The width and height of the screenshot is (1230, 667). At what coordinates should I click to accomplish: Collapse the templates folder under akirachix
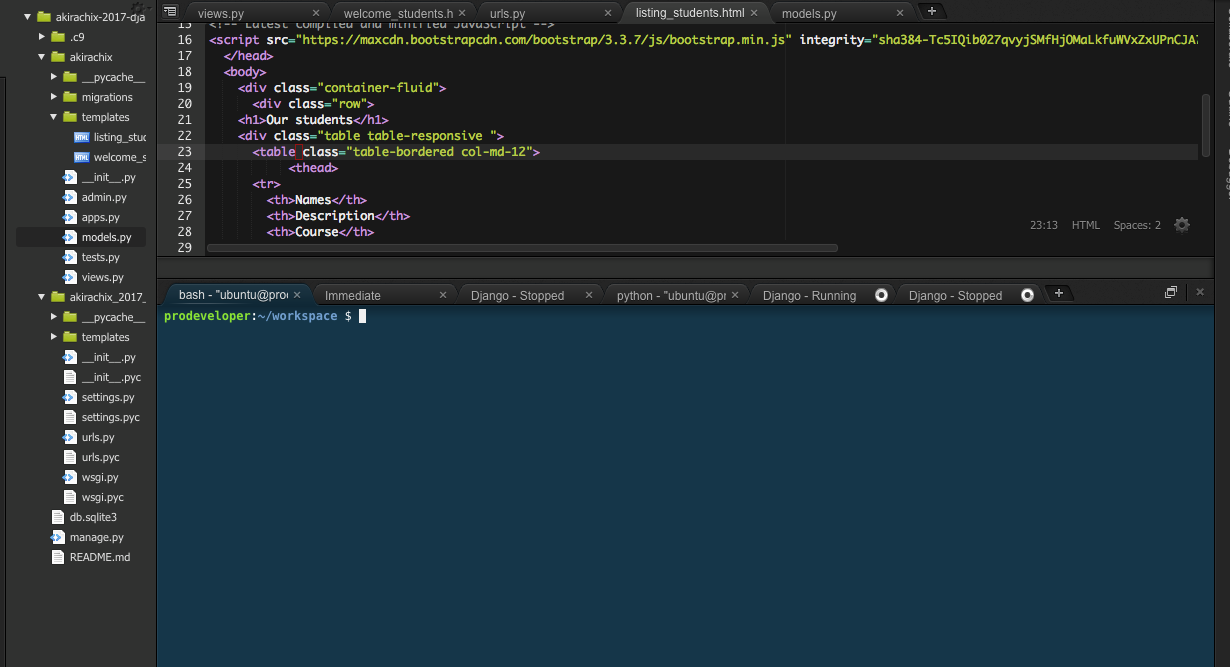point(54,117)
